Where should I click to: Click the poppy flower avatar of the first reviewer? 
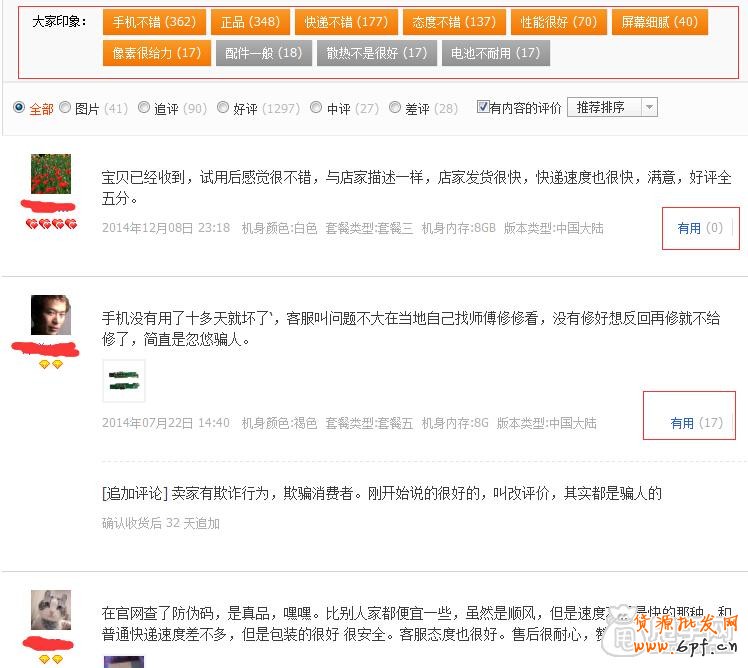[x=50, y=174]
